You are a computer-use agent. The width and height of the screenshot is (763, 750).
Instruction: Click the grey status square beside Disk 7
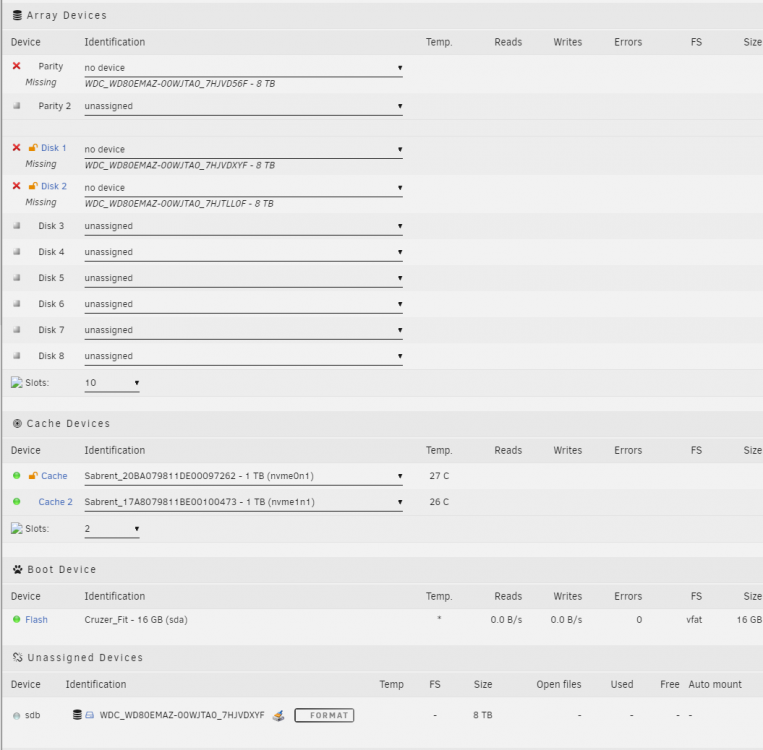17,329
